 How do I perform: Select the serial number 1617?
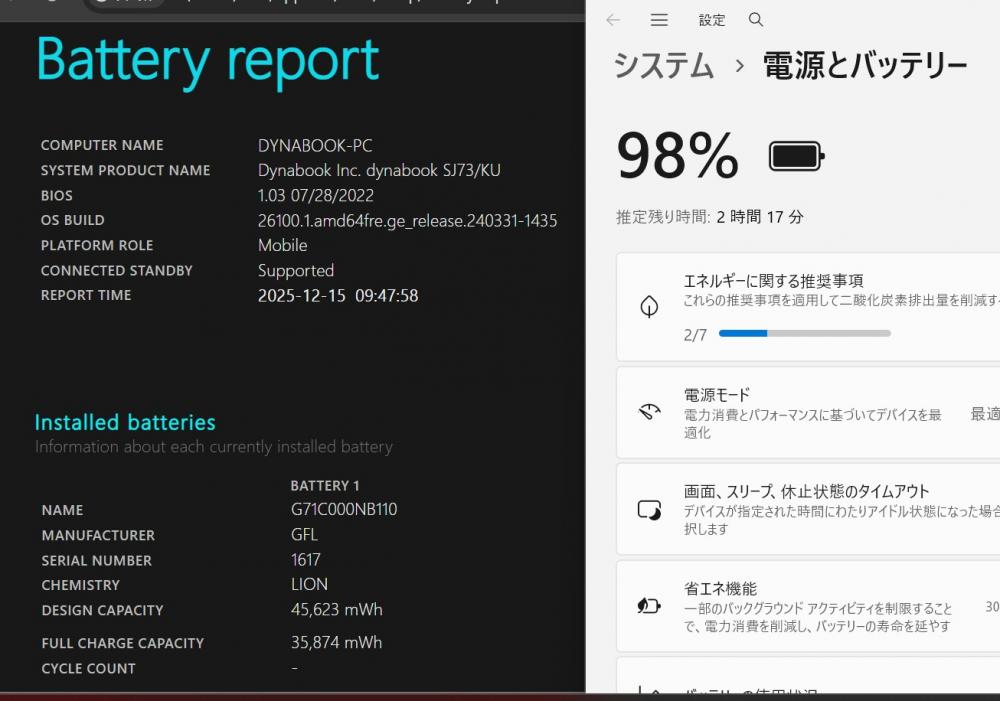pos(305,559)
